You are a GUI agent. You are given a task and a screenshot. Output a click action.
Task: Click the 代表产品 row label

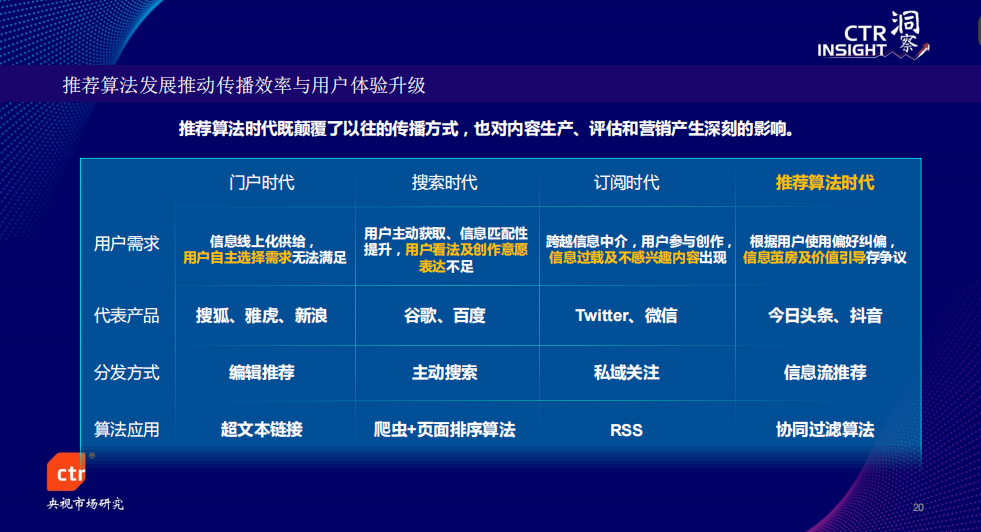pos(126,315)
